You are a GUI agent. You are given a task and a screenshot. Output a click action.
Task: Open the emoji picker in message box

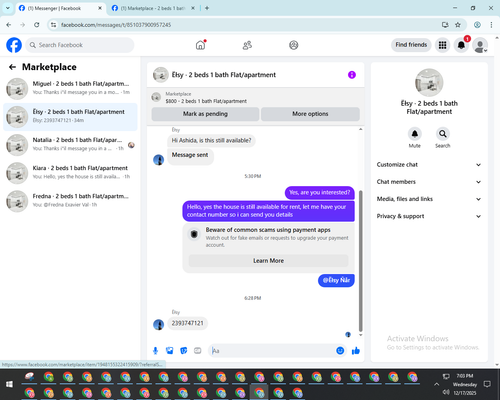340,351
